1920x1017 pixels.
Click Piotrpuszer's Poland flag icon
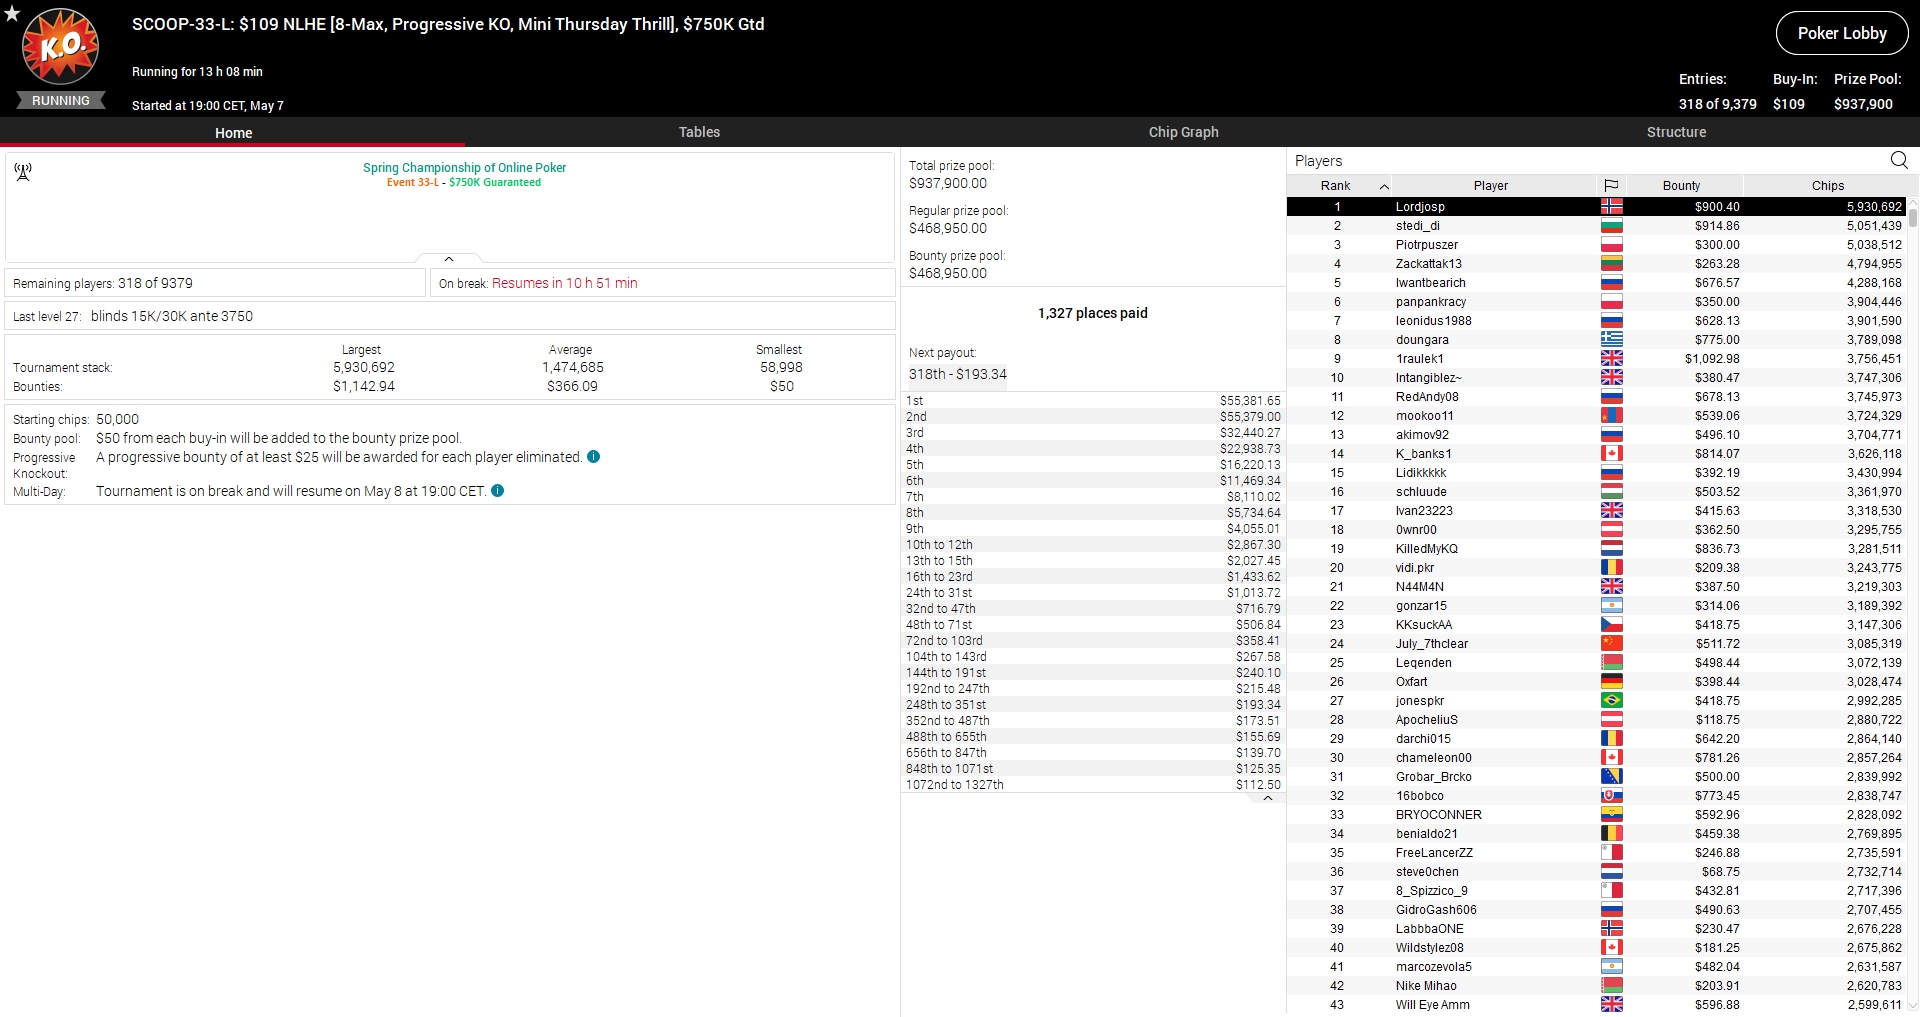click(1611, 245)
